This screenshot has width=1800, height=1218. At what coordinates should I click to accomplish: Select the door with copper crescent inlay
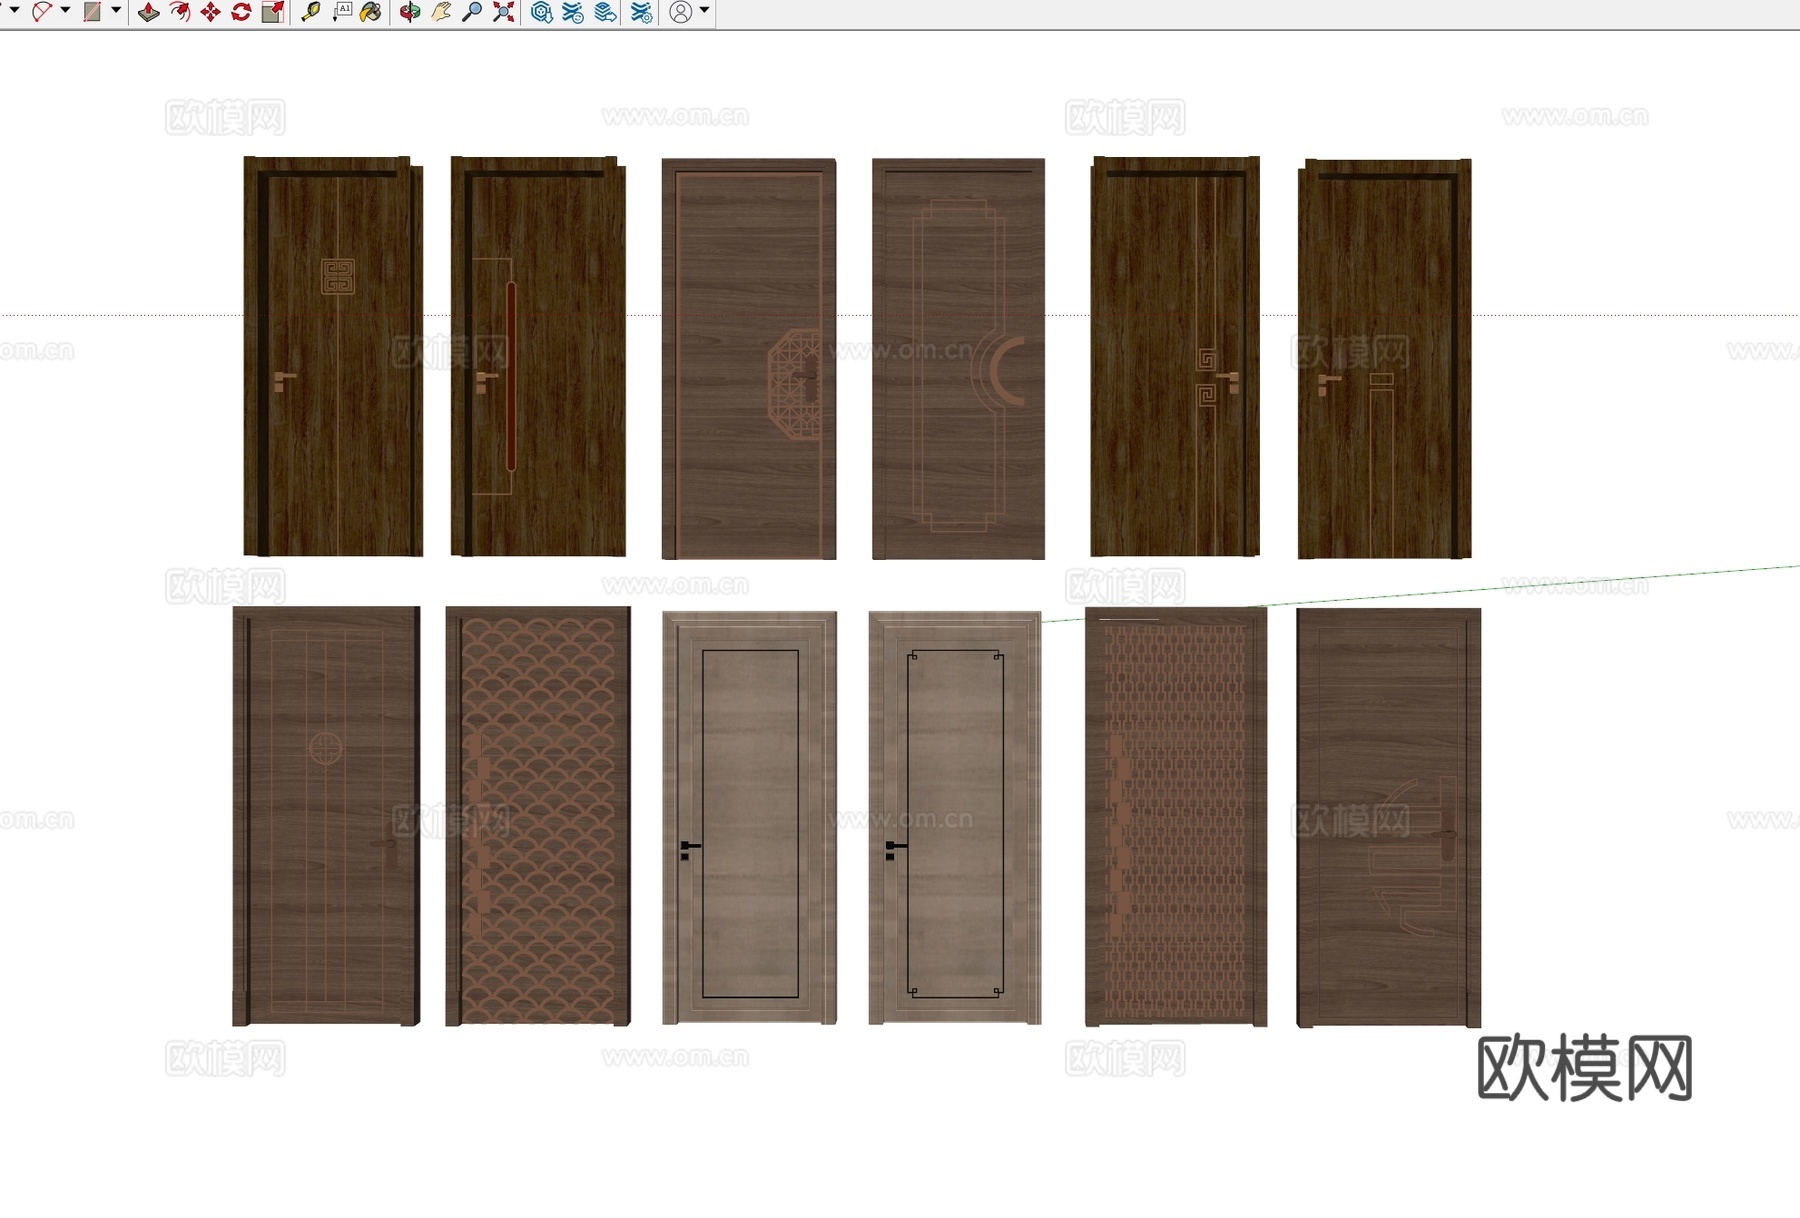point(958,358)
